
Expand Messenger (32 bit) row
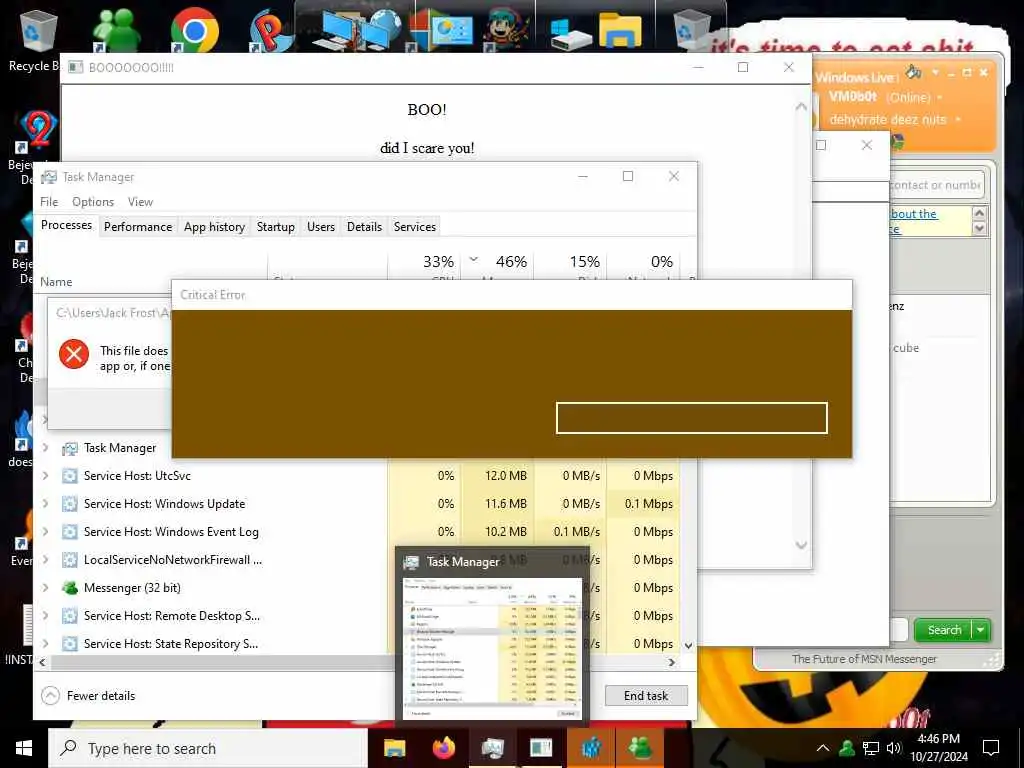(45, 588)
